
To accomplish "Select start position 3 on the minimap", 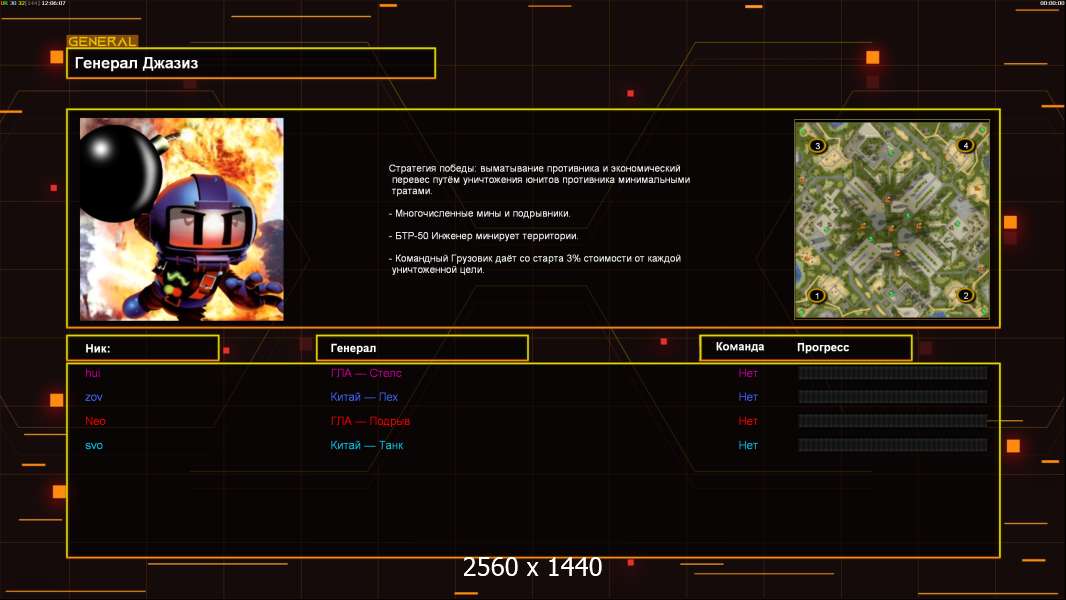I will pos(817,146).
